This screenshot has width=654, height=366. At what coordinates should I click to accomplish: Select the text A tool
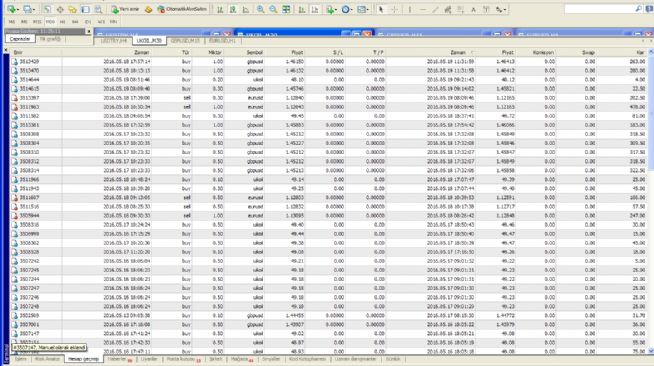473,9
